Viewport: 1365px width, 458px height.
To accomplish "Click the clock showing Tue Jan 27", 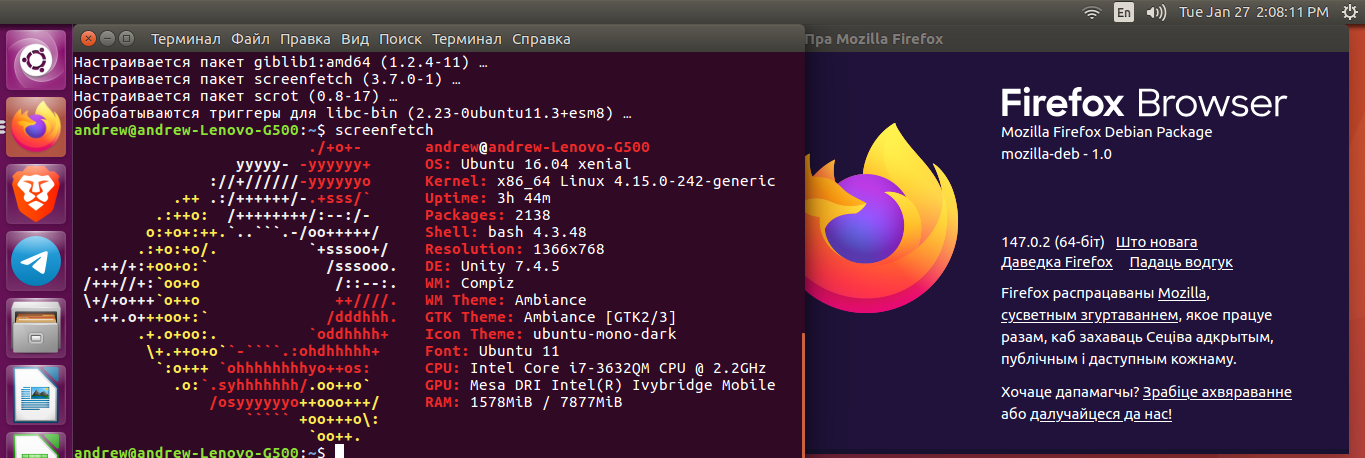I will [x=1254, y=12].
